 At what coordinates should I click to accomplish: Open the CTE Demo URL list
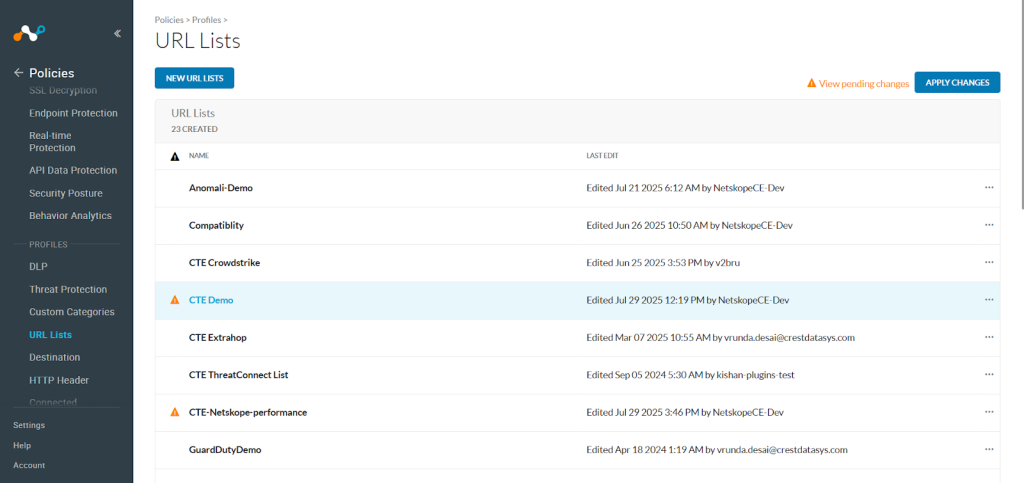[x=211, y=300]
